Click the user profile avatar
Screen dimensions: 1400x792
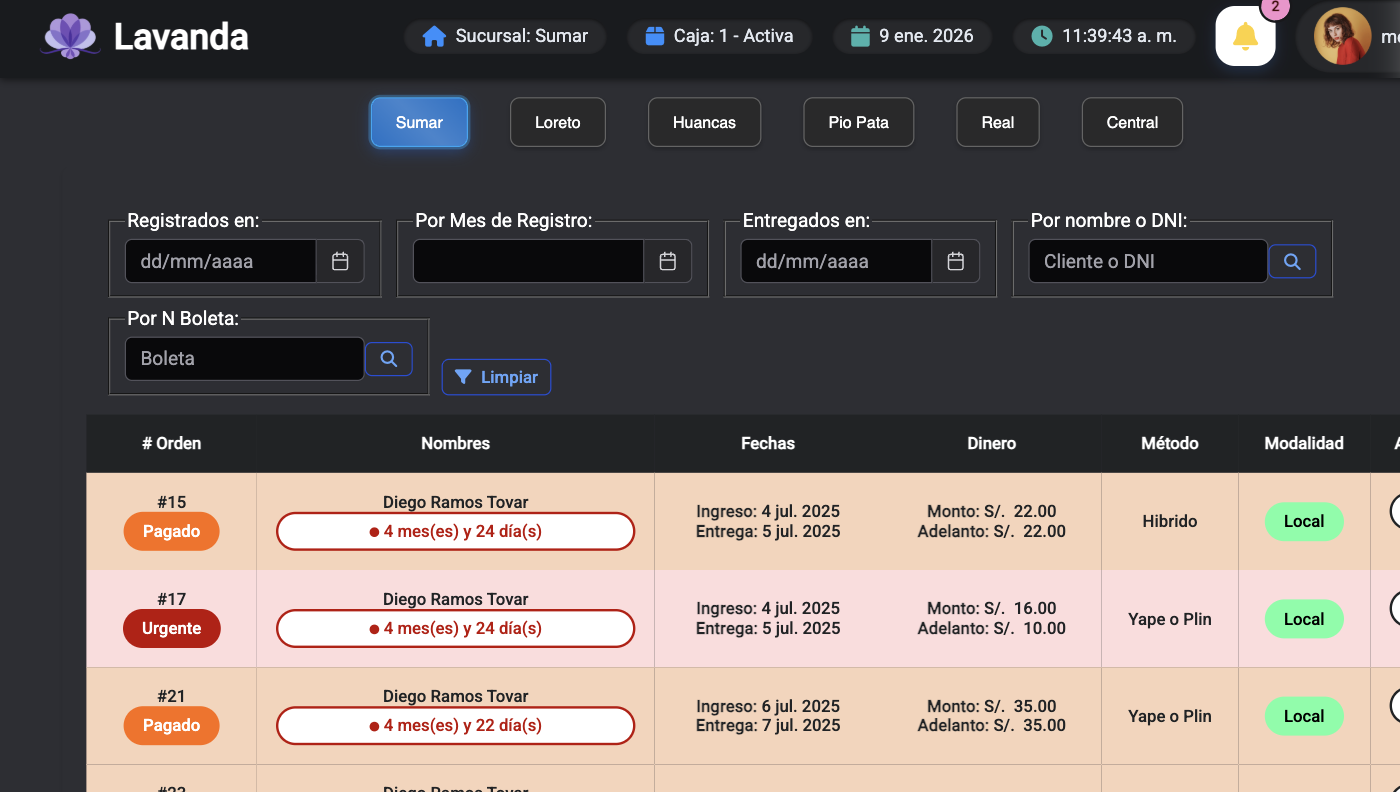pyautogui.click(x=1342, y=37)
